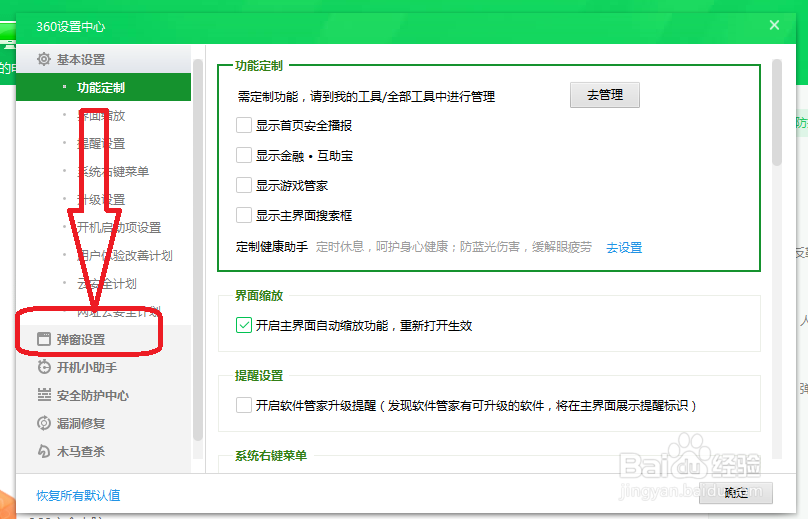The image size is (808, 519).
Task: Expand the 木马查杀 section
Action: point(104,451)
